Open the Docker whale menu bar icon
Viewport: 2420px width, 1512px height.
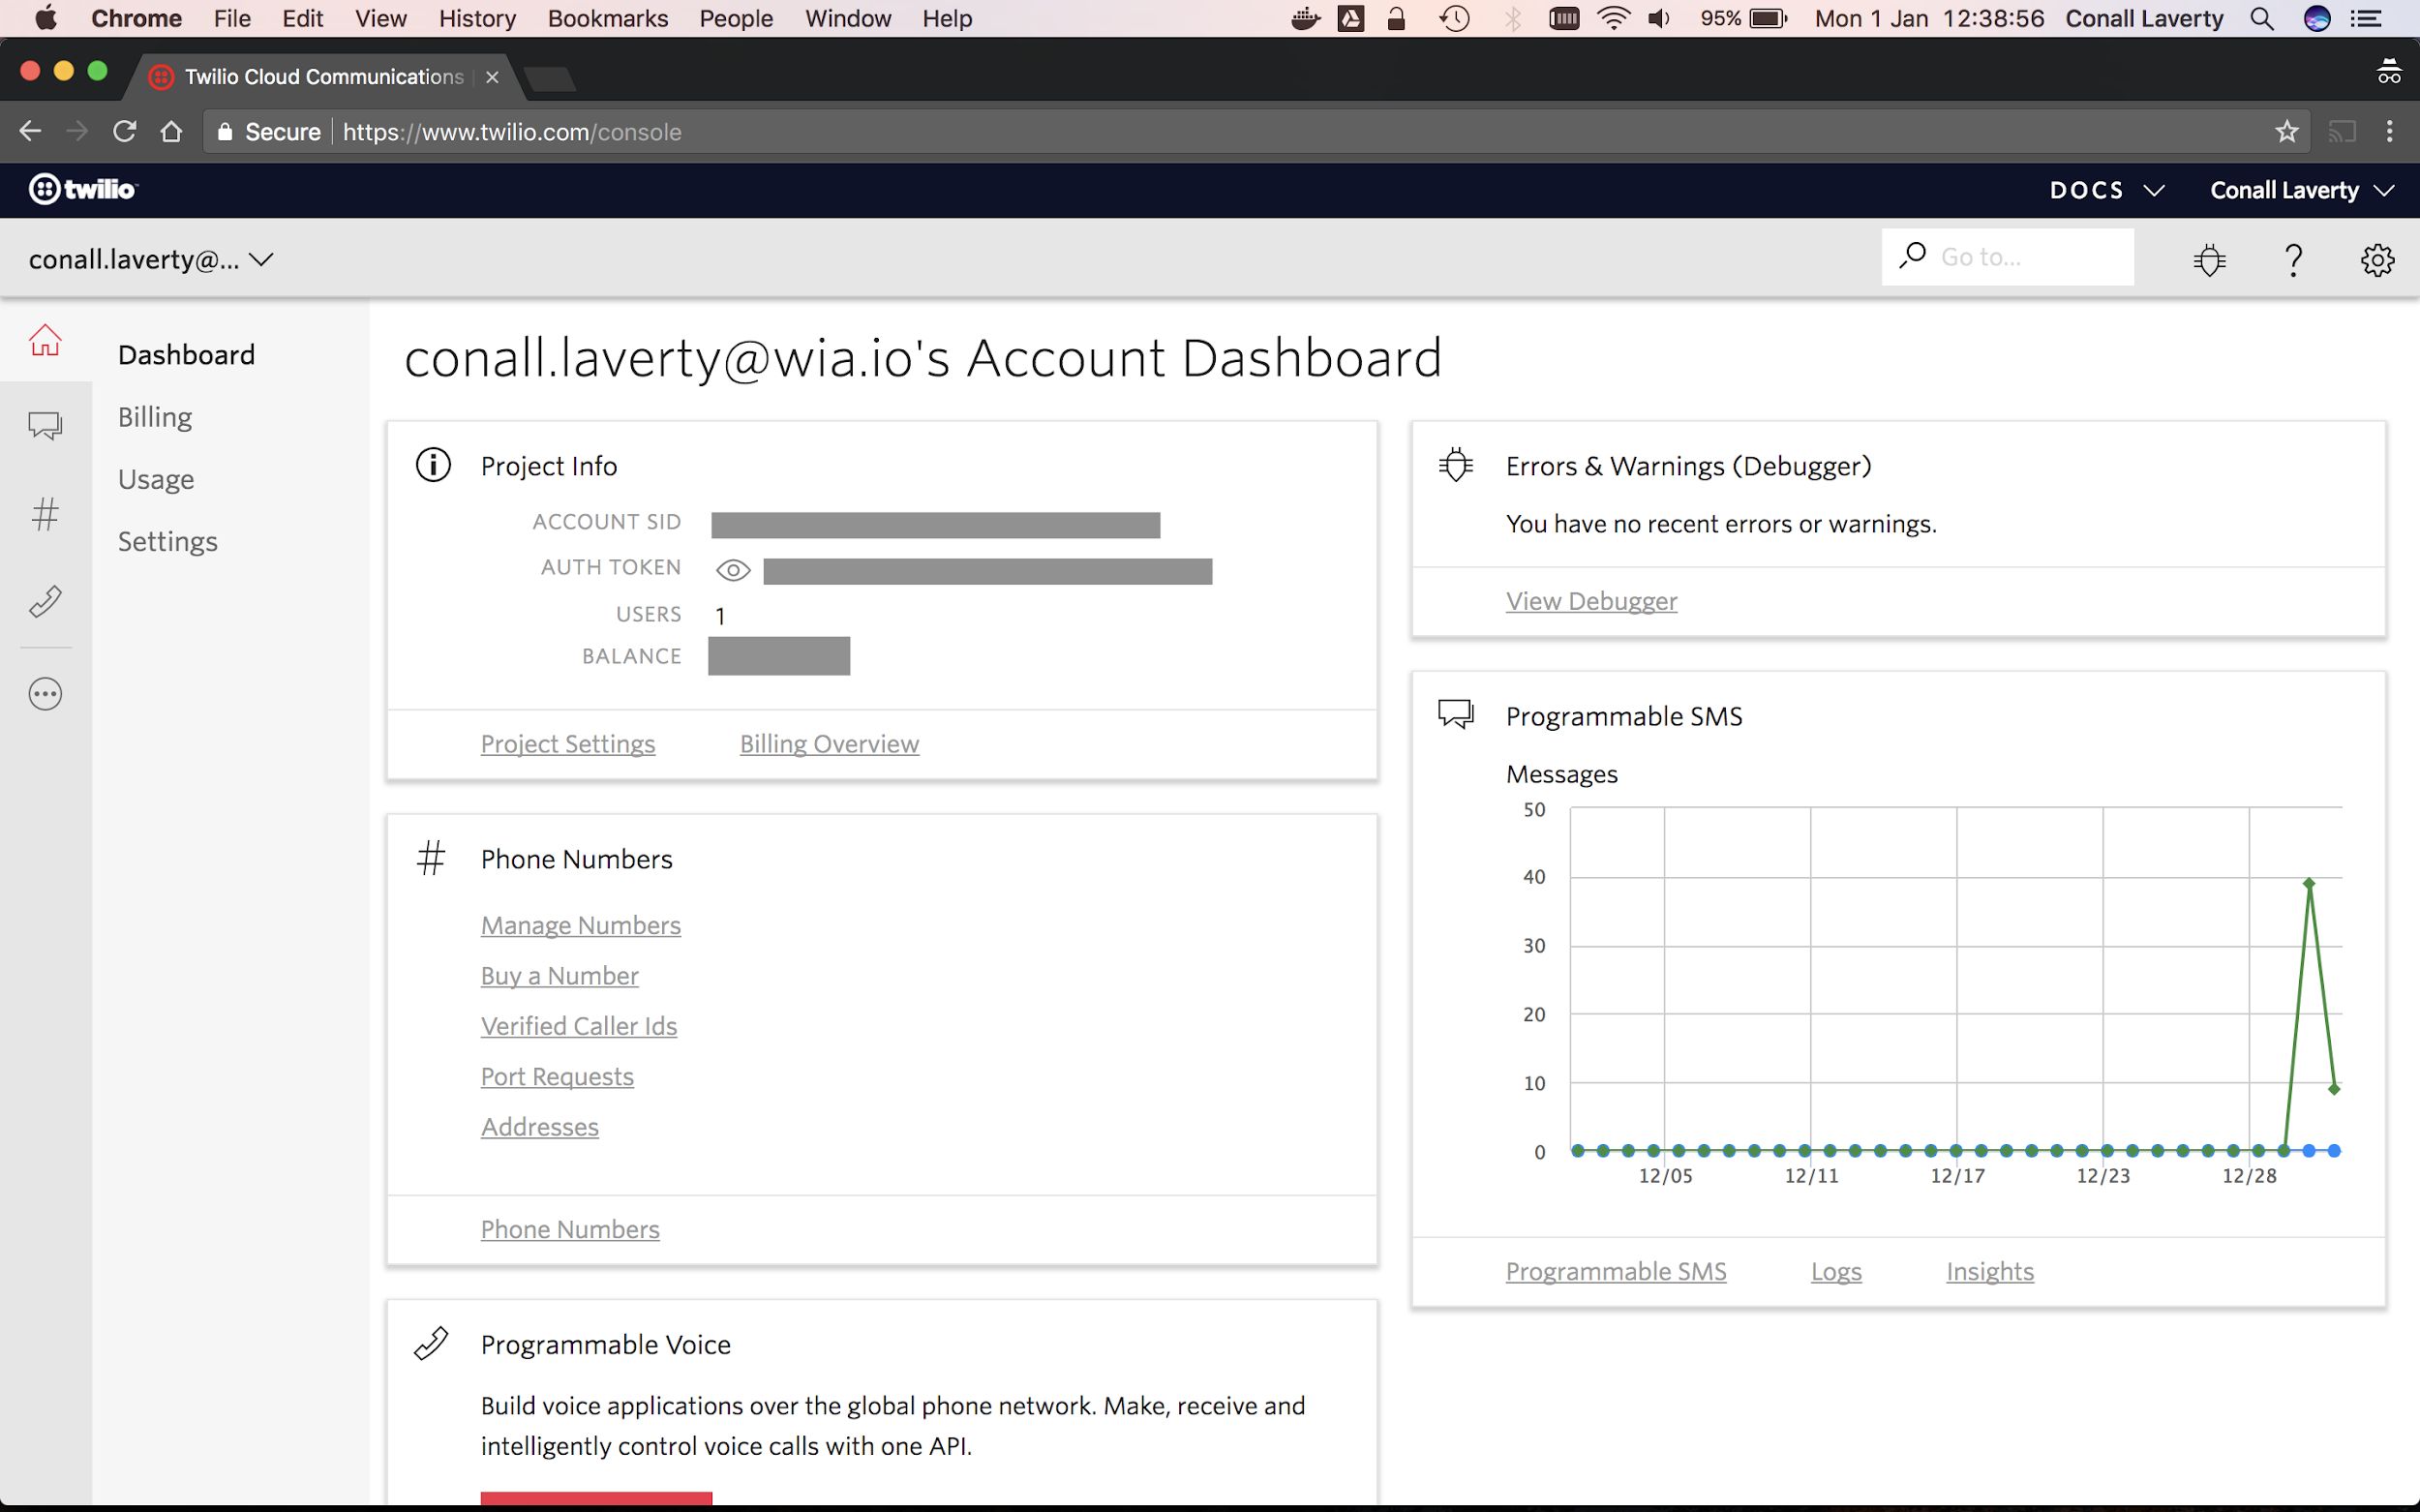tap(1305, 18)
